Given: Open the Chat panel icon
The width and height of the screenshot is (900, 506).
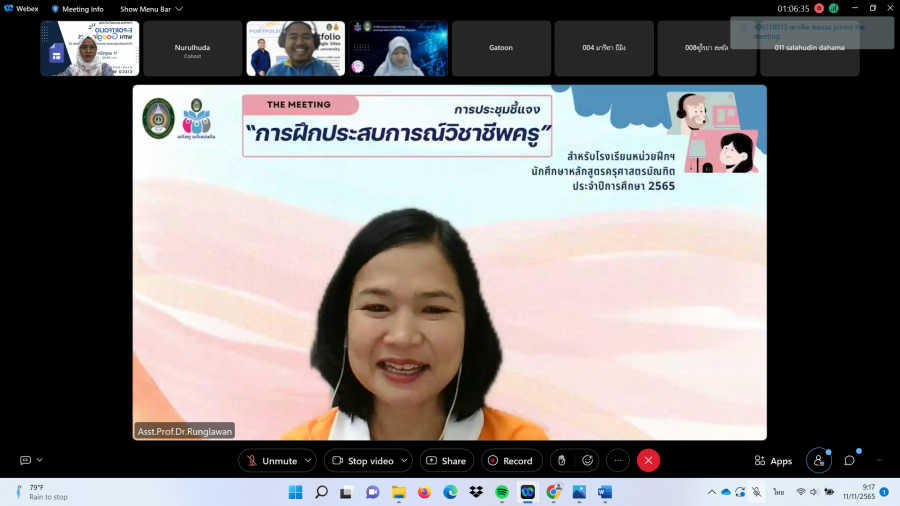Looking at the screenshot, I should (x=849, y=461).
